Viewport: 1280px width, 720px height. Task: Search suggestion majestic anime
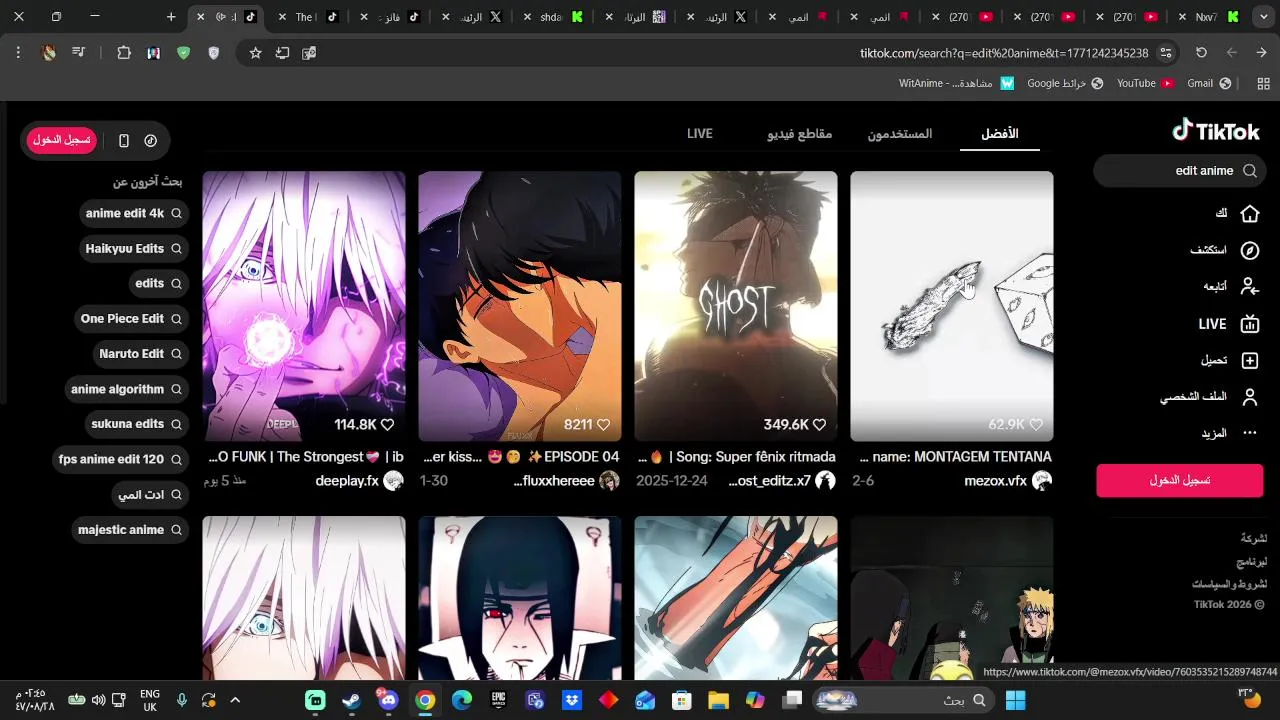[x=130, y=530]
